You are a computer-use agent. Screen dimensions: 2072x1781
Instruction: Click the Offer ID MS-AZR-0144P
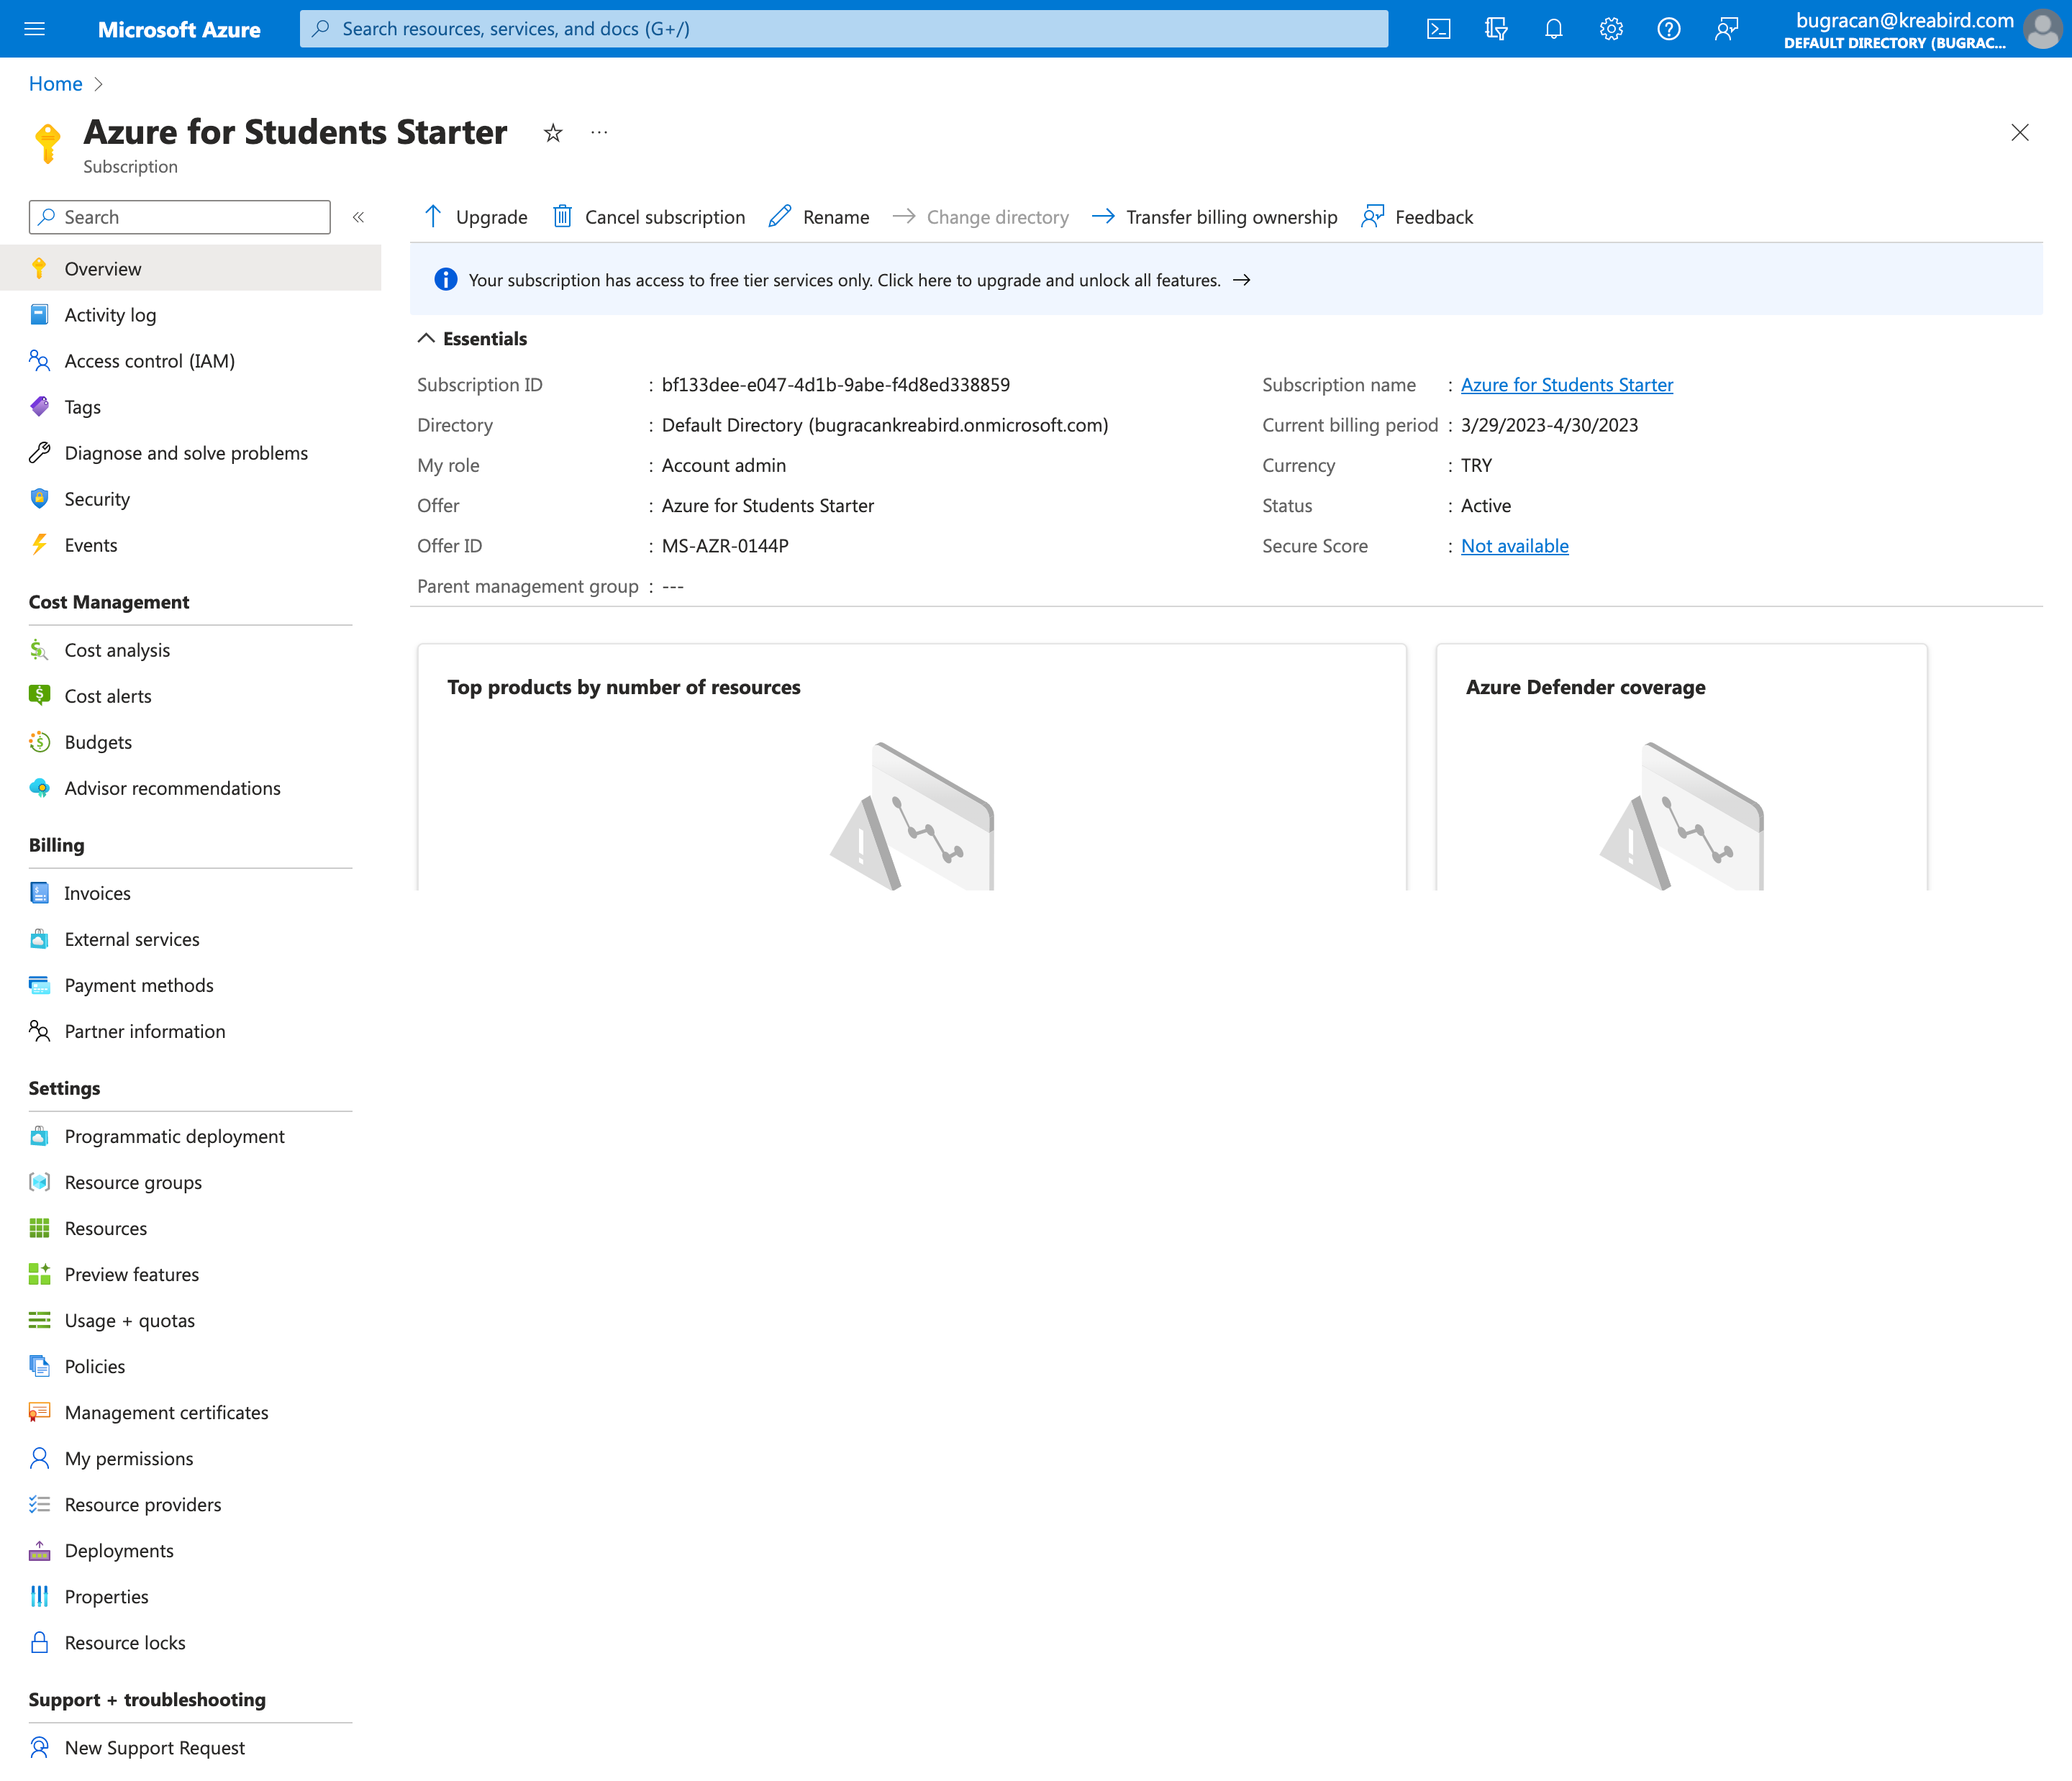point(725,546)
